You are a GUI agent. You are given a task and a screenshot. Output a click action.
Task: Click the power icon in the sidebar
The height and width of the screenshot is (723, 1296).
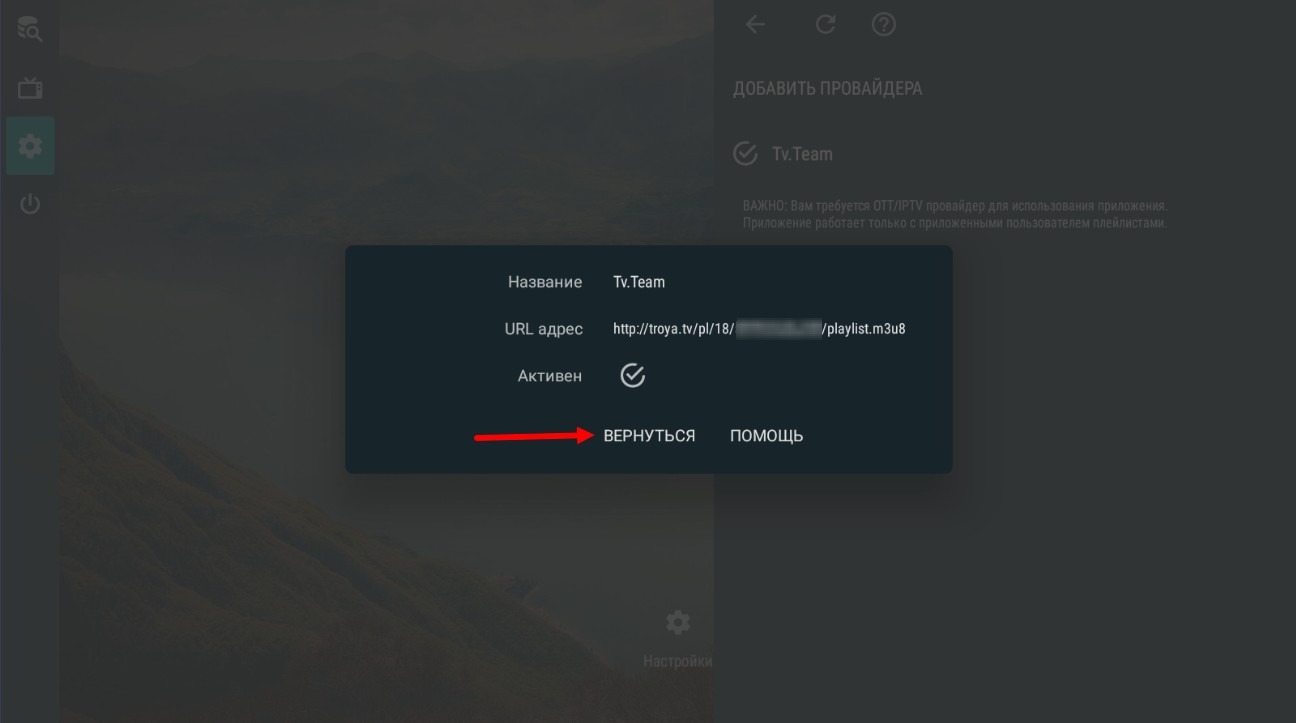(x=30, y=205)
